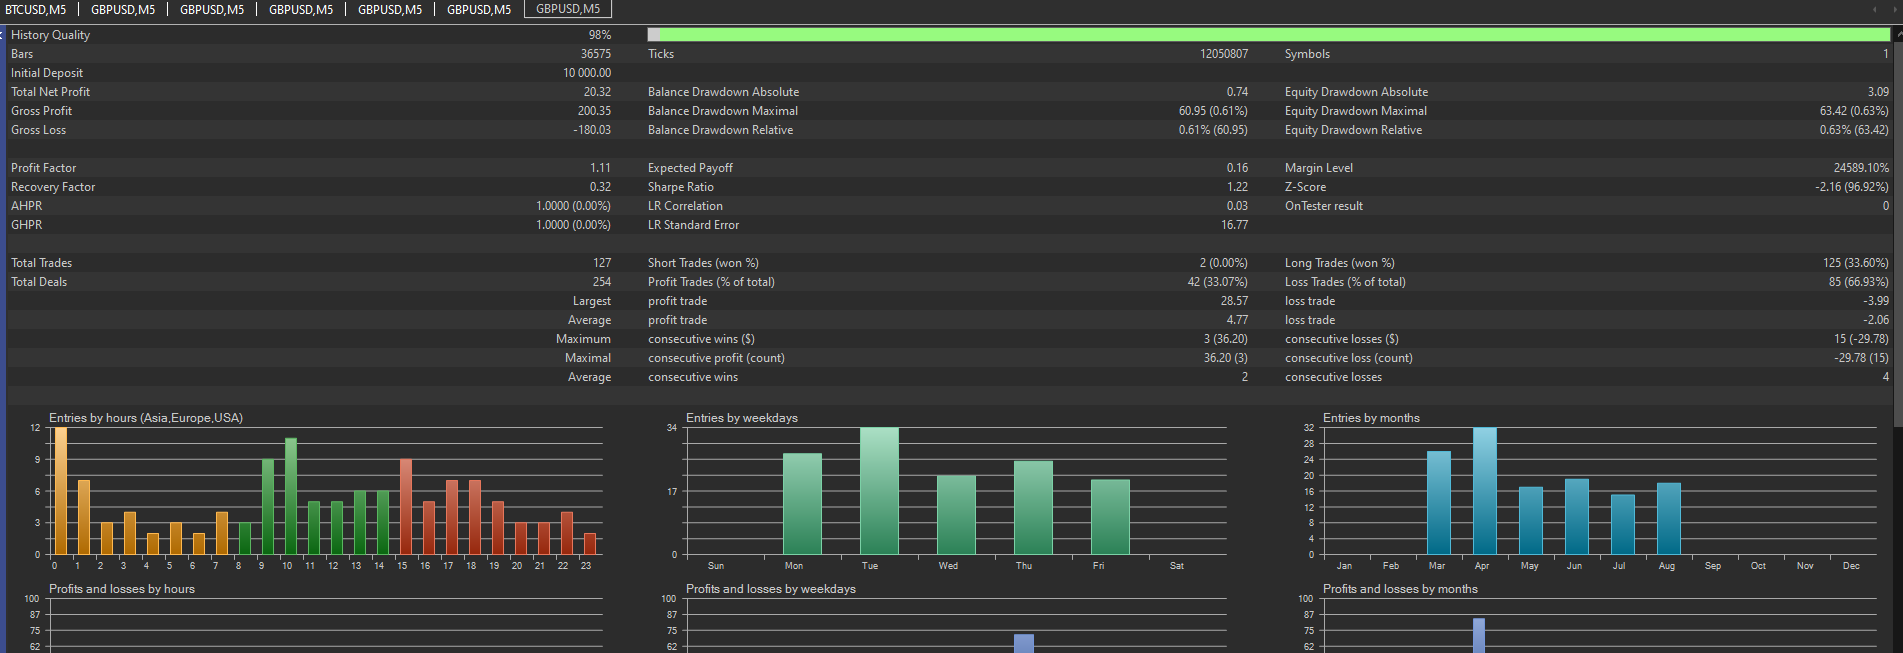Click Equity Drawdown Maximal 63.42 (0.63%)
This screenshot has width=1903, height=653.
(1854, 111)
